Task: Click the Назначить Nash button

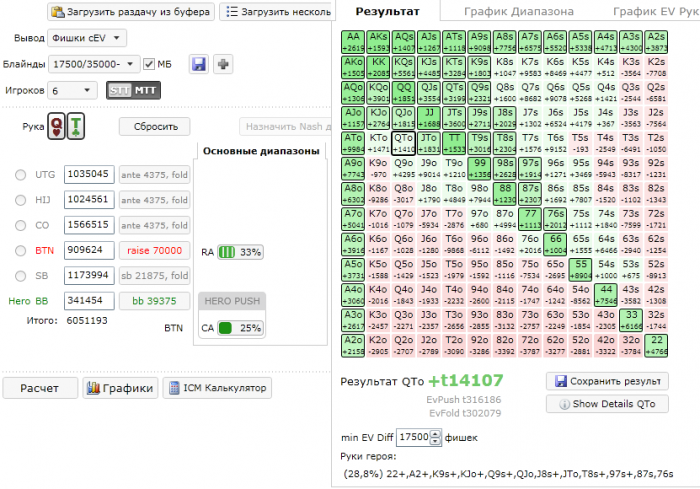Action: coord(286,127)
